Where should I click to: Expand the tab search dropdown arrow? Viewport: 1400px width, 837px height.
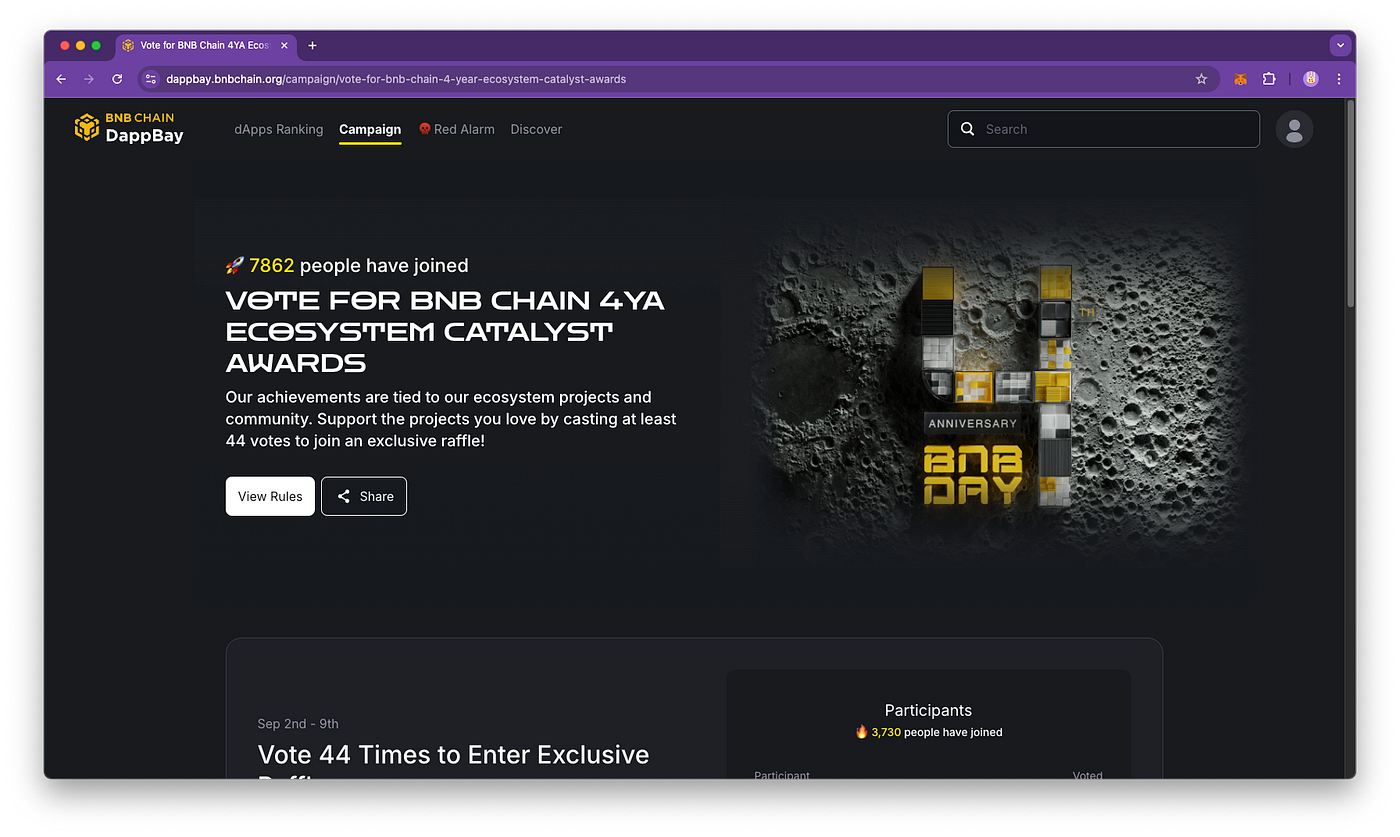coord(1340,45)
